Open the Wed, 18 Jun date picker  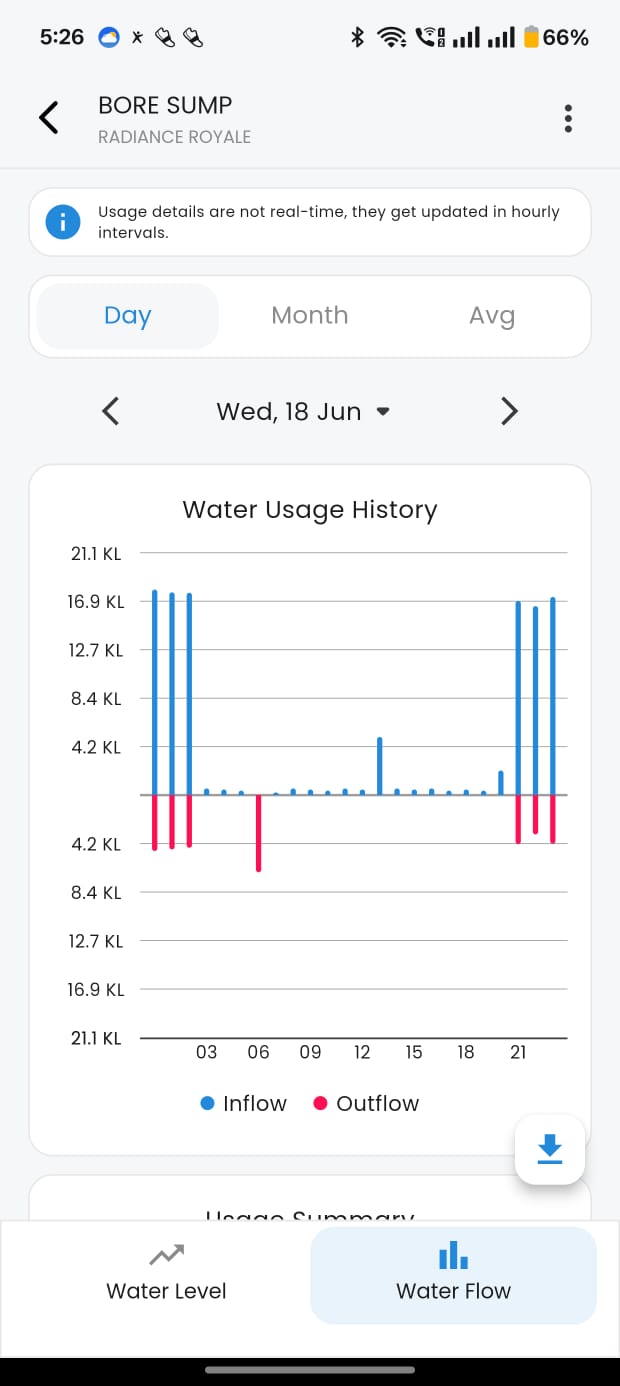pyautogui.click(x=302, y=411)
